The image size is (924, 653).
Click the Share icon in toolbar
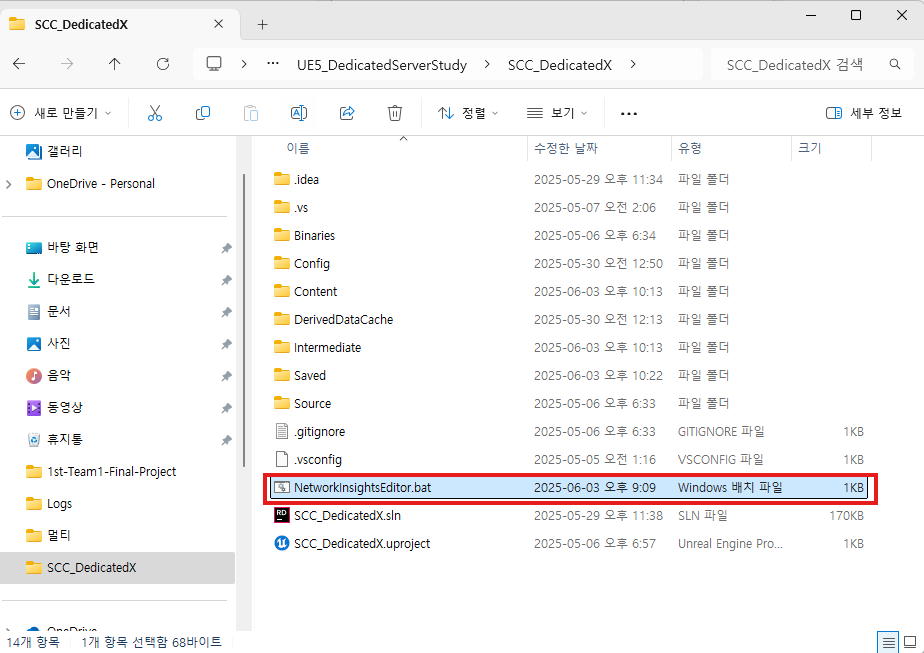click(347, 113)
